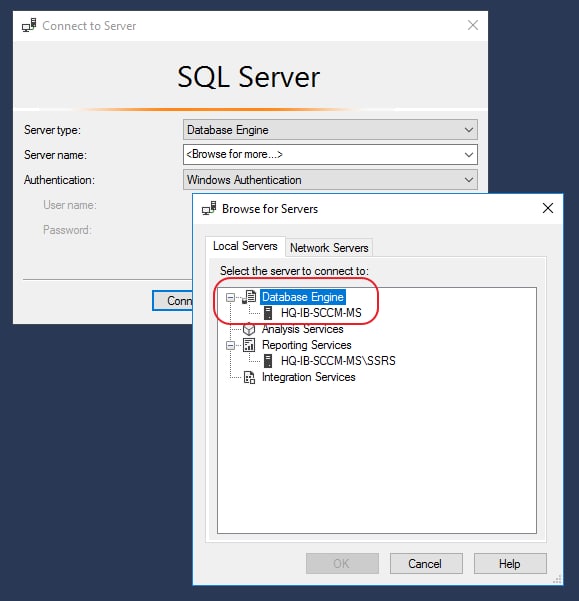Image resolution: width=579 pixels, height=601 pixels.
Task: Click the OK button in Browse for Servers
Action: [x=342, y=563]
